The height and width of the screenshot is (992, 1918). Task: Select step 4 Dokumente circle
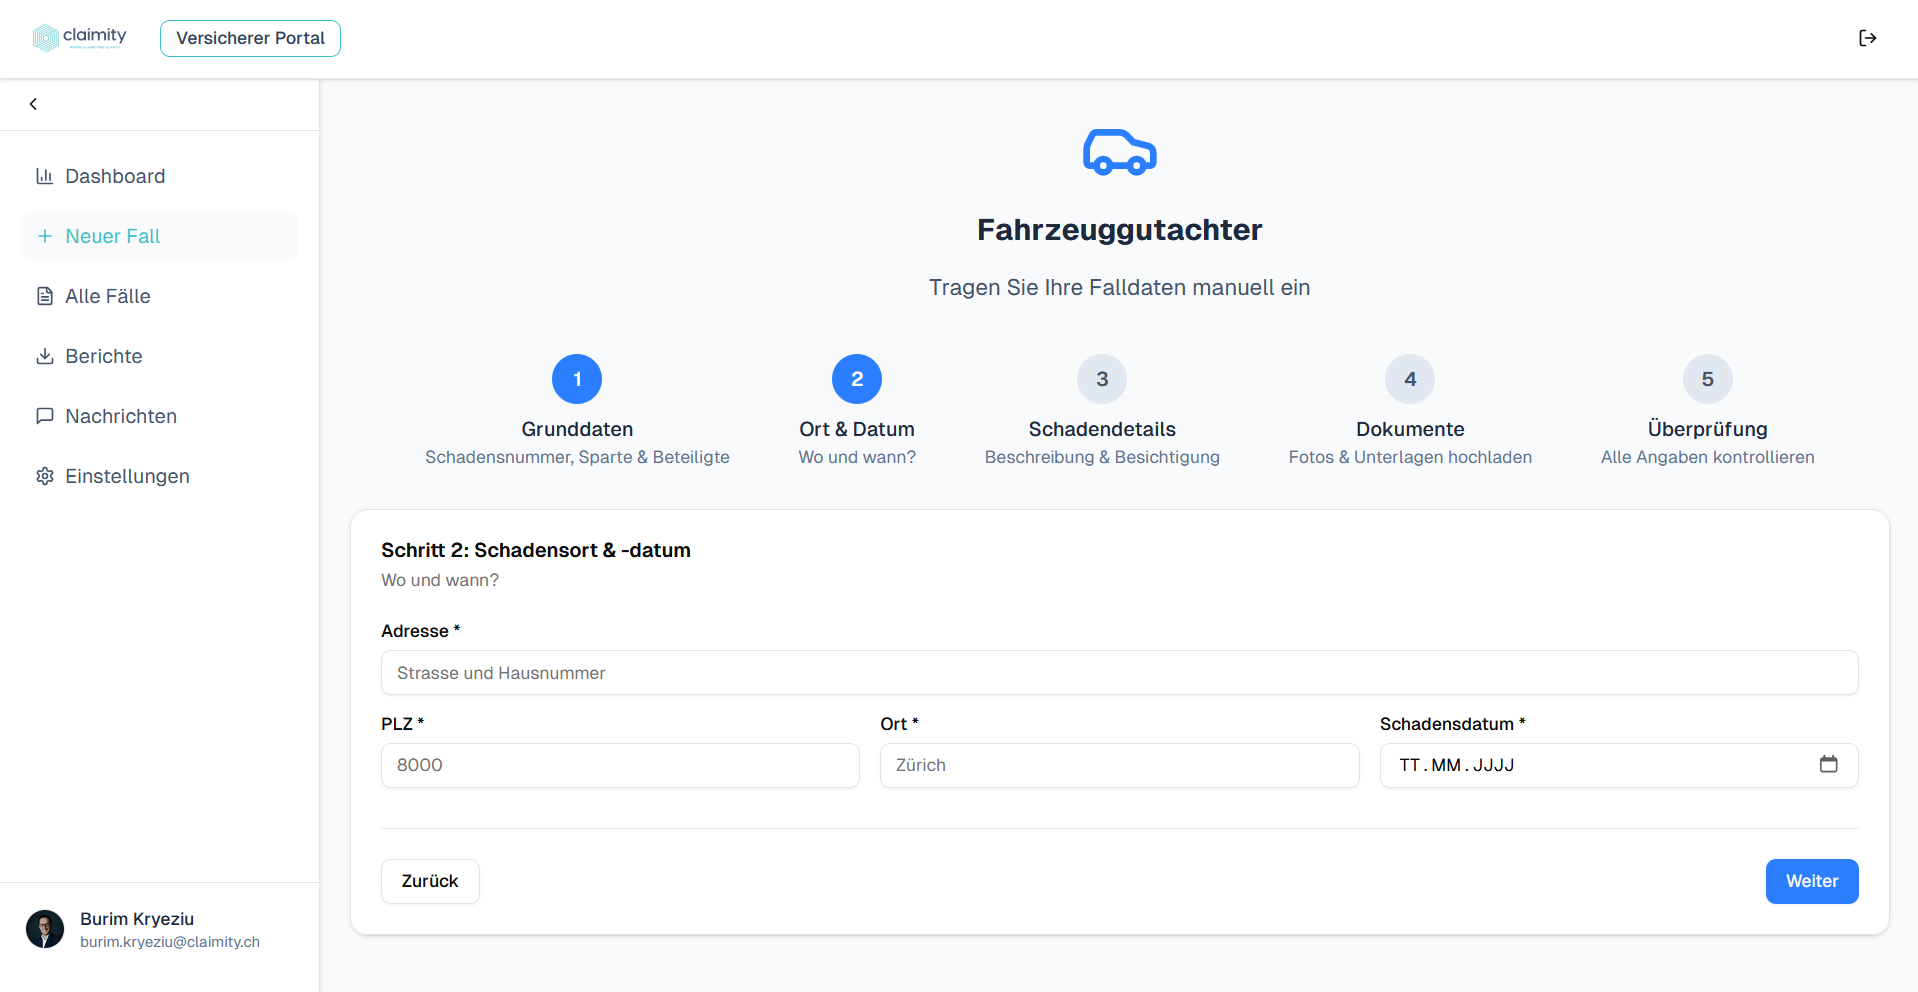coord(1410,379)
